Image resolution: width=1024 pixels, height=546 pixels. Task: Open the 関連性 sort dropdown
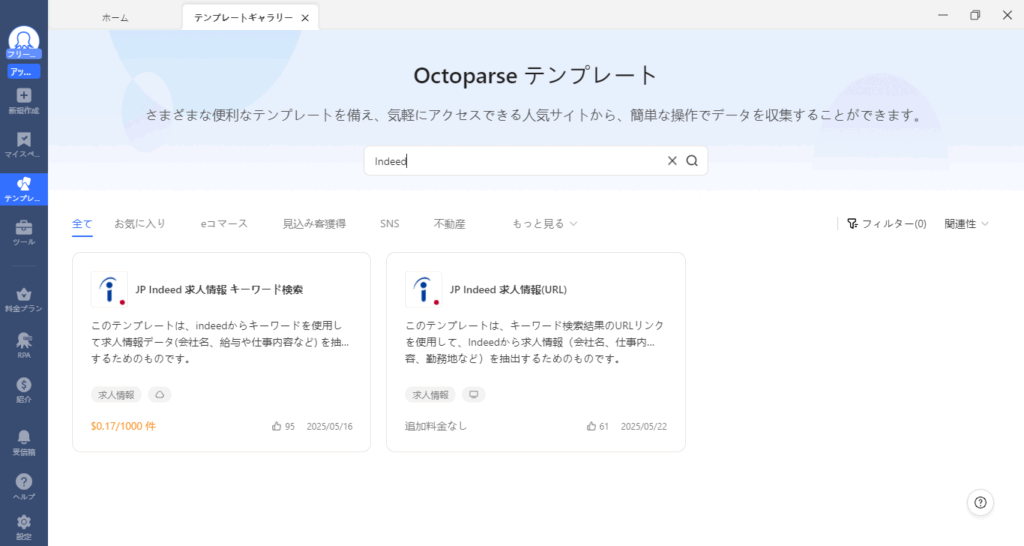click(967, 223)
